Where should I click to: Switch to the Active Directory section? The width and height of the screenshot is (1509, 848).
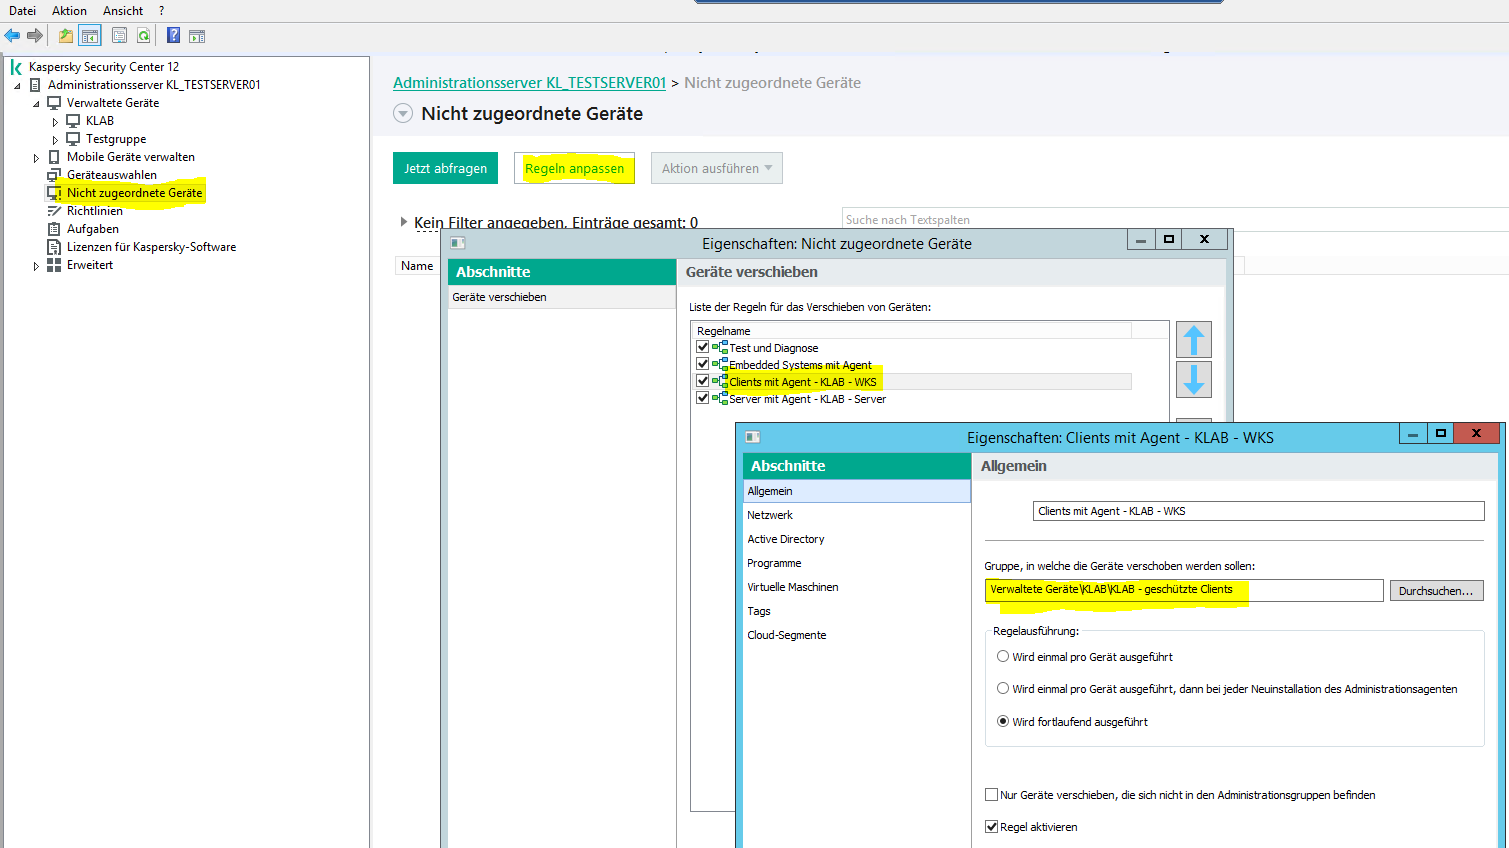pyautogui.click(x=786, y=539)
